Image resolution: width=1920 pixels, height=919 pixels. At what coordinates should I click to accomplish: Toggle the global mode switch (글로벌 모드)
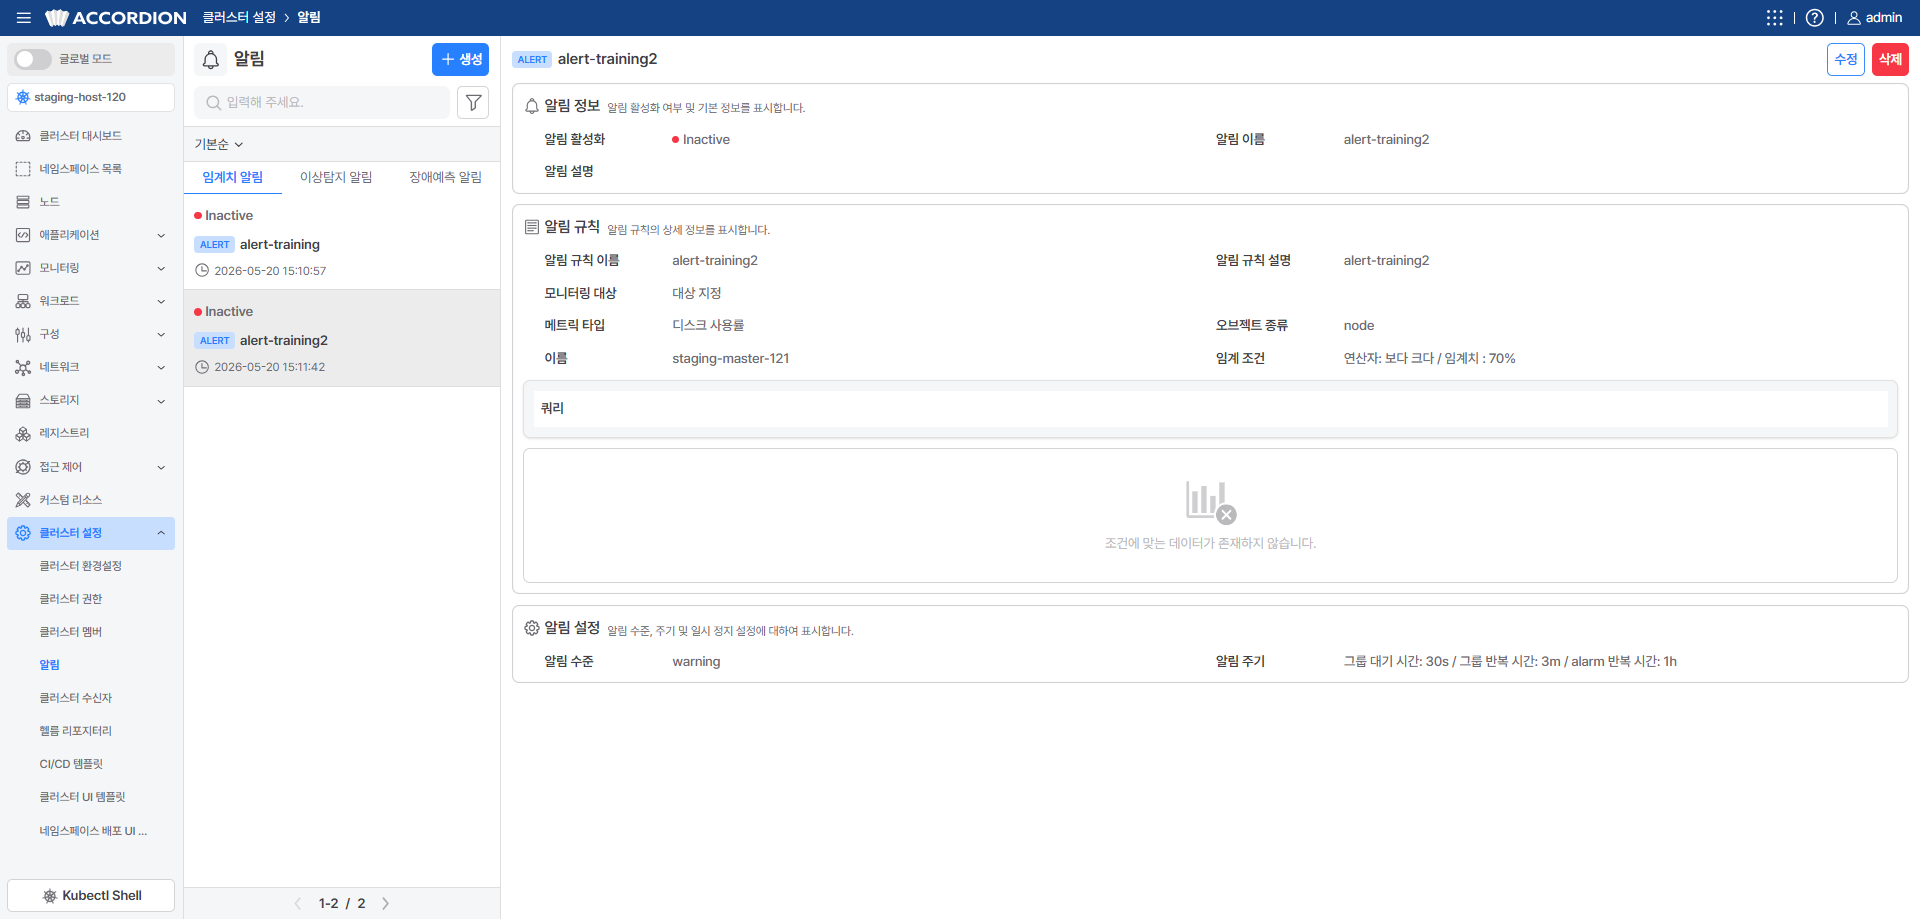click(x=33, y=59)
